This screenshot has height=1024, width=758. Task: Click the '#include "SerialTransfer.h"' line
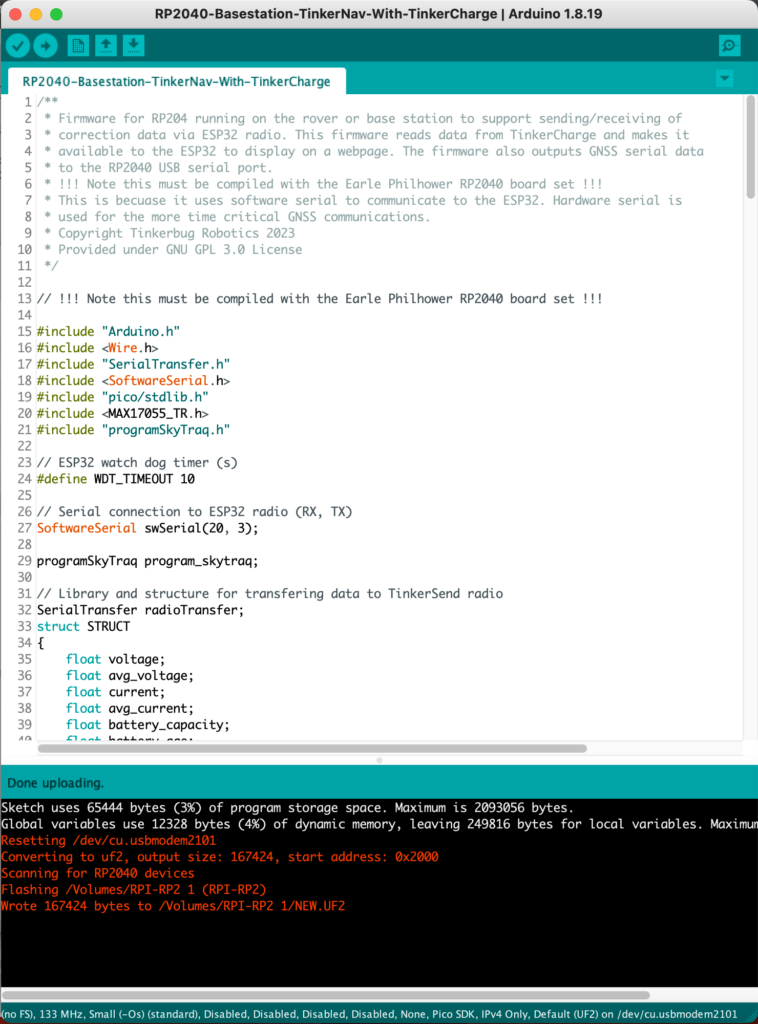tap(133, 364)
